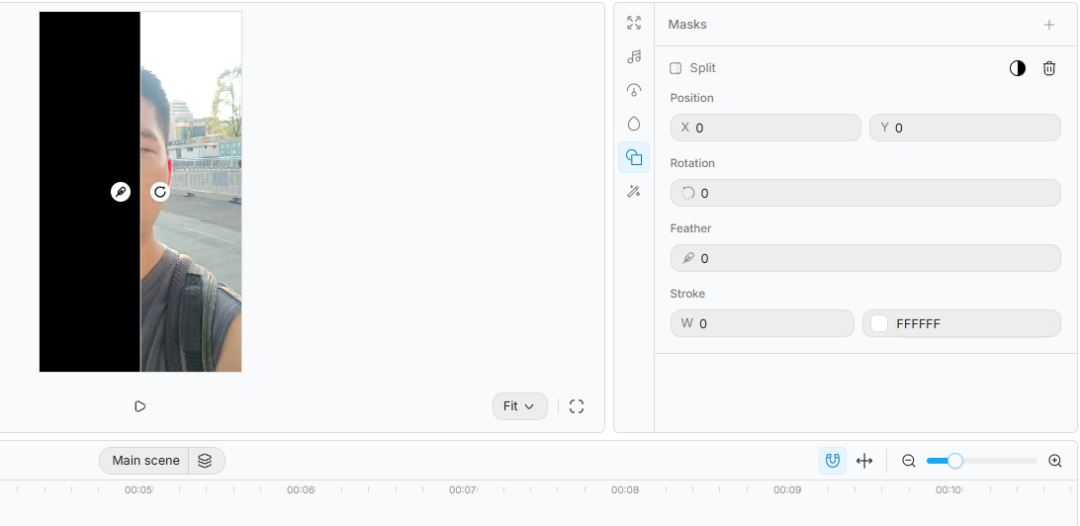
Task: Invert the Split mask
Action: (x=1017, y=68)
